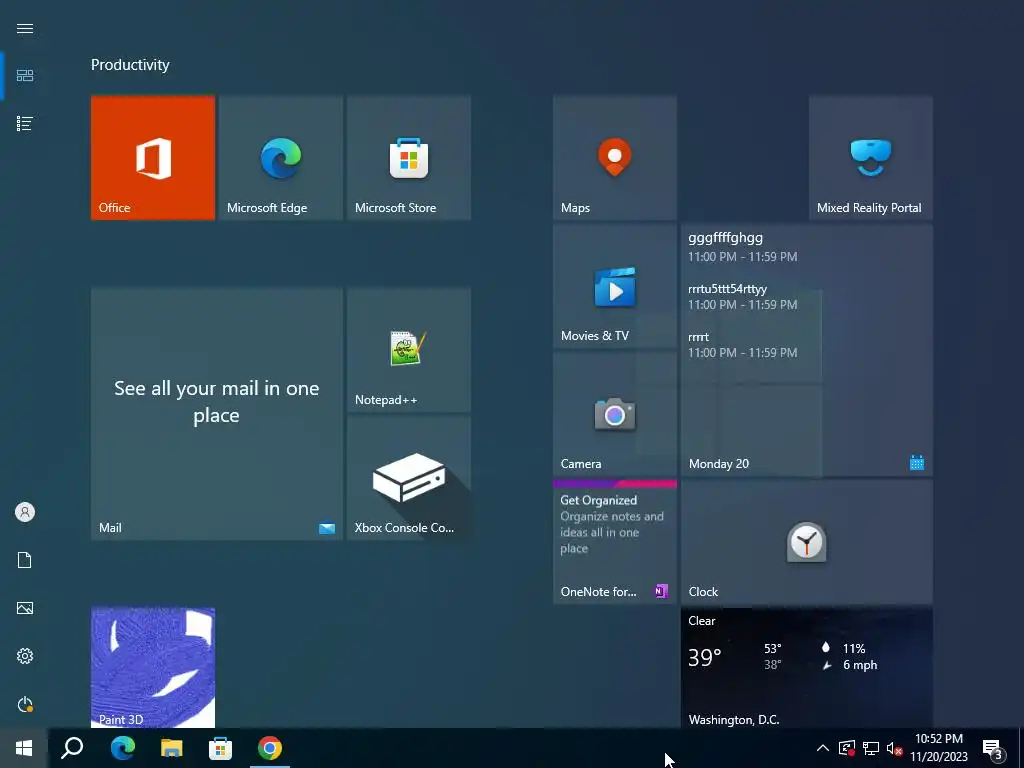Open Microsoft Store from the taskbar
The image size is (1024, 768).
coord(221,748)
